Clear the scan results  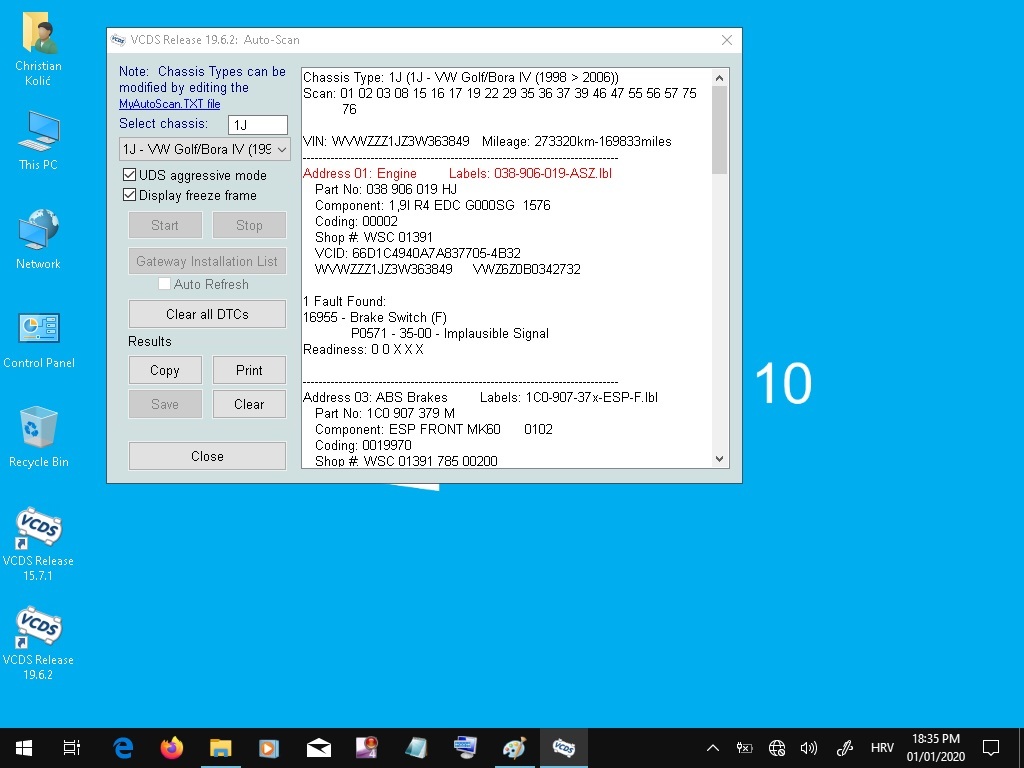coord(249,404)
